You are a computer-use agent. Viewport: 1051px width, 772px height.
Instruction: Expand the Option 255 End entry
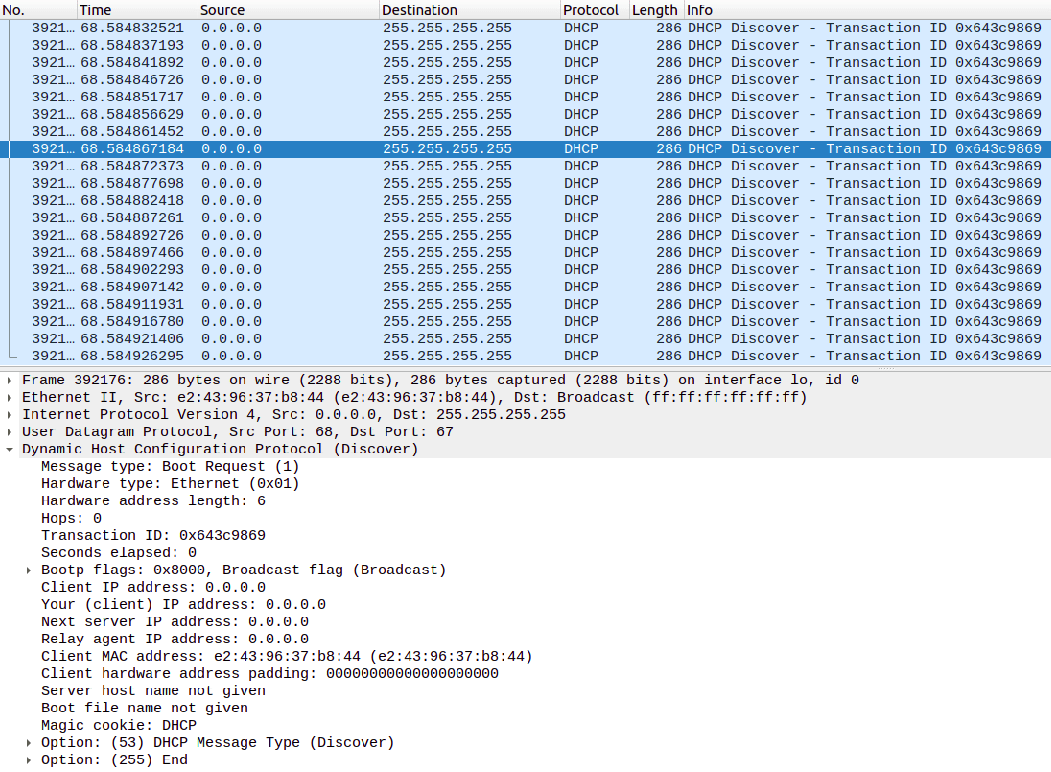coord(27,759)
